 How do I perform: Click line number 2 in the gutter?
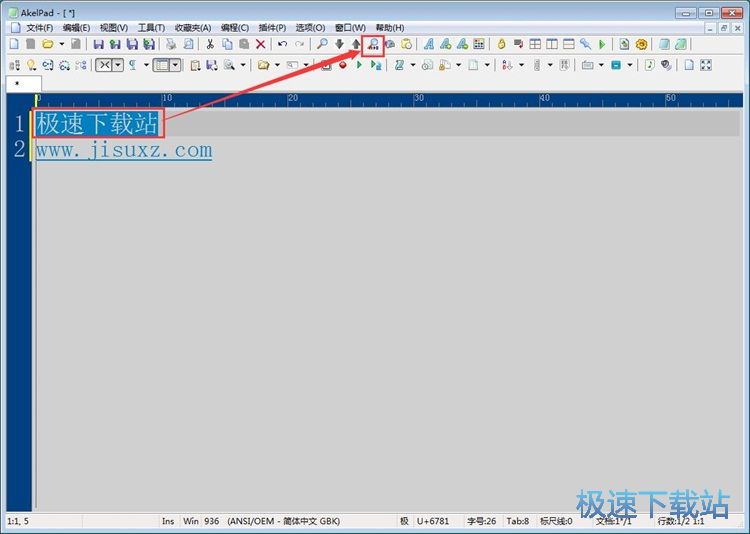coord(19,149)
